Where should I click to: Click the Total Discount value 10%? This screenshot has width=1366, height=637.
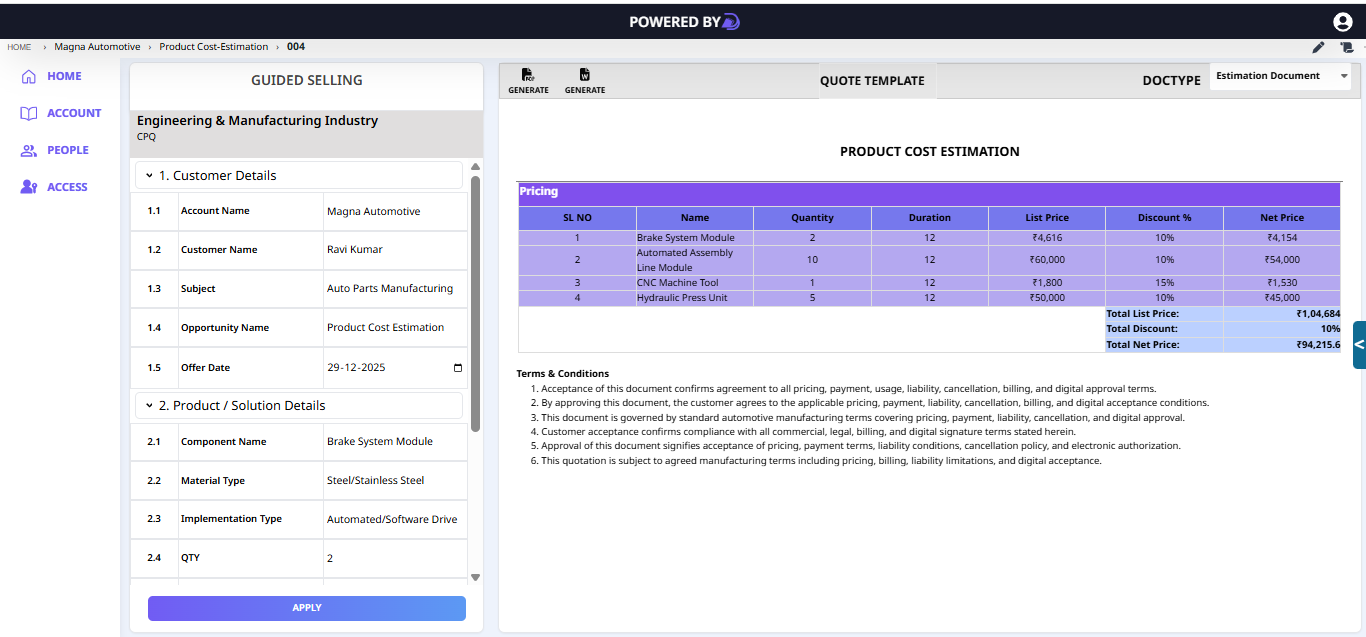(x=1330, y=329)
